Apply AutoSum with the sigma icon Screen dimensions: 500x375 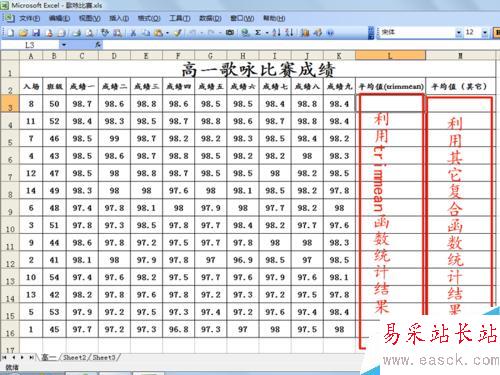click(258, 33)
